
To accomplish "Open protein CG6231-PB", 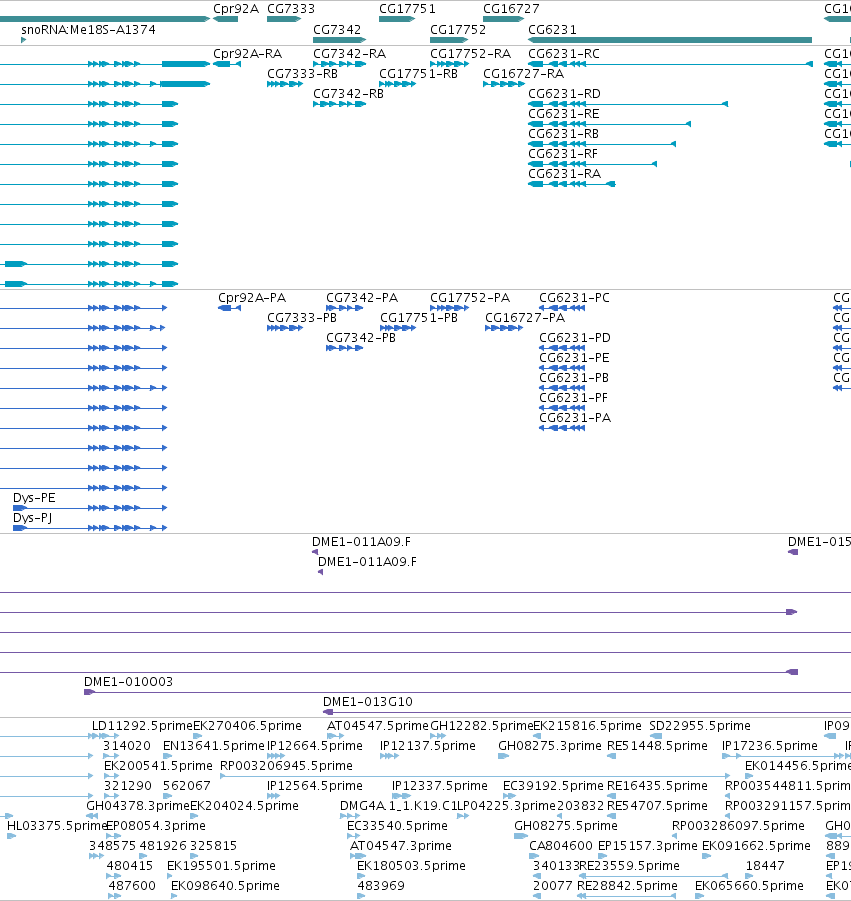I will [573, 378].
